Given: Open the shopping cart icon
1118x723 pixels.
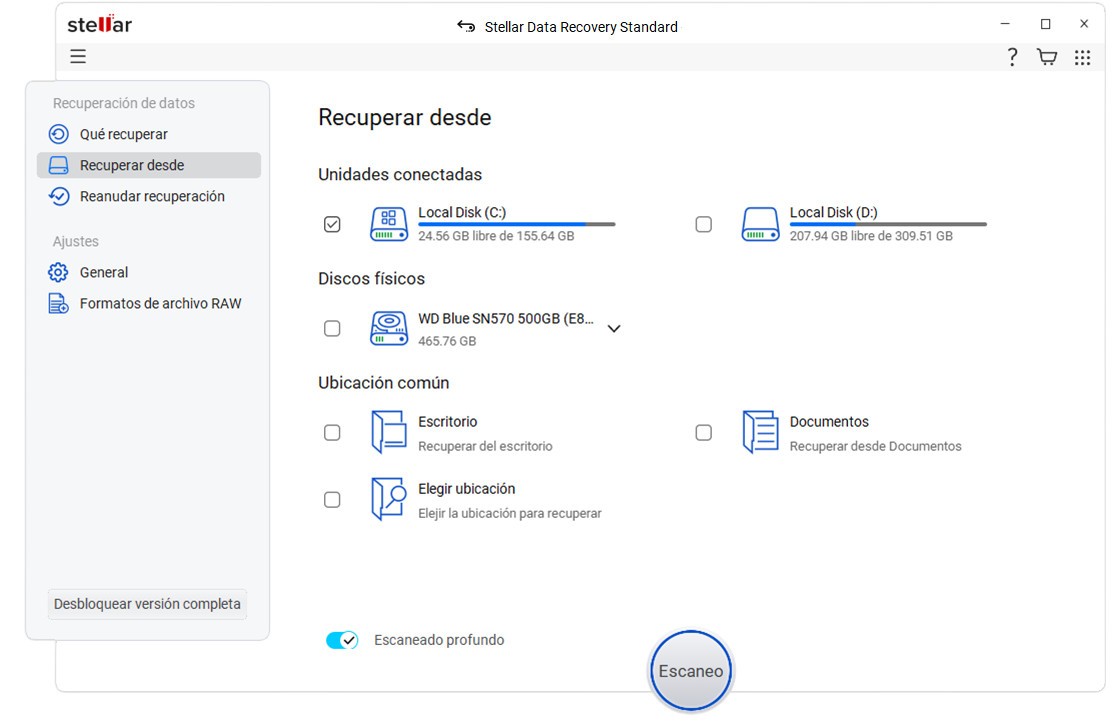Looking at the screenshot, I should pos(1047,57).
